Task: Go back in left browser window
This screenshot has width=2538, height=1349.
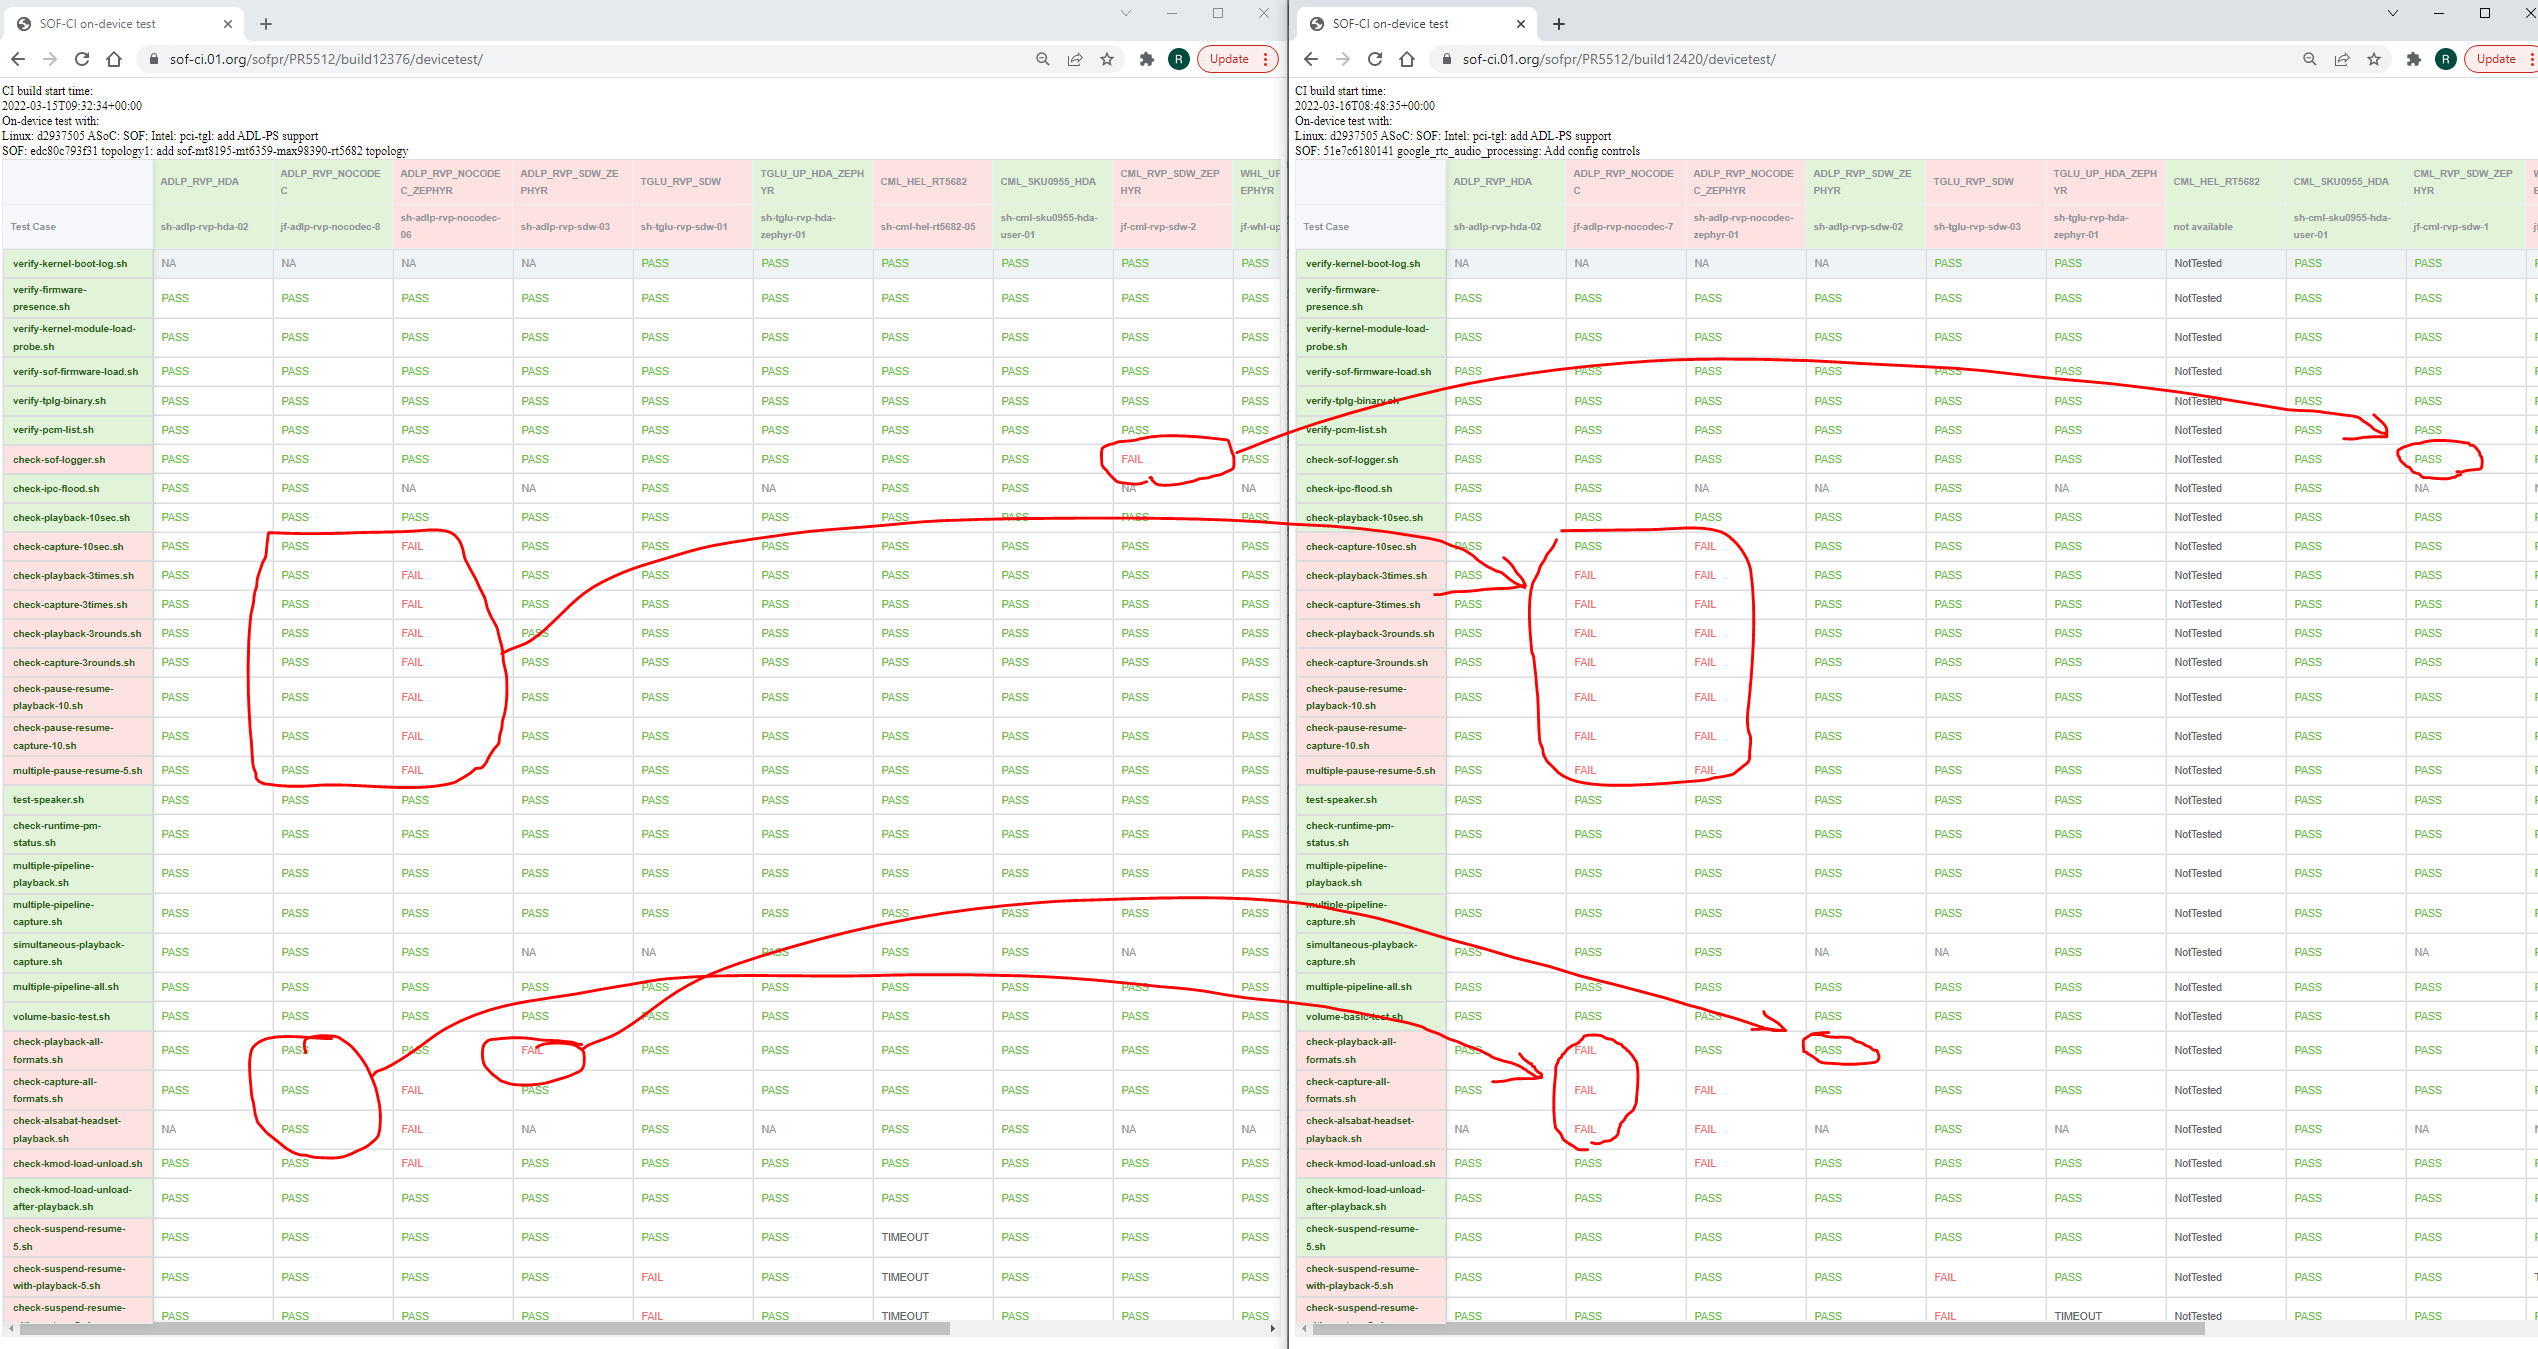Action: point(18,59)
